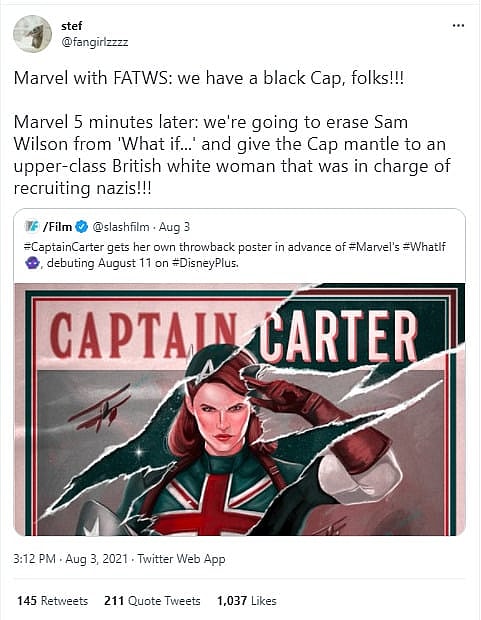Open the Captain Carter poster image
Screen dimensions: 481x620
pos(239,409)
